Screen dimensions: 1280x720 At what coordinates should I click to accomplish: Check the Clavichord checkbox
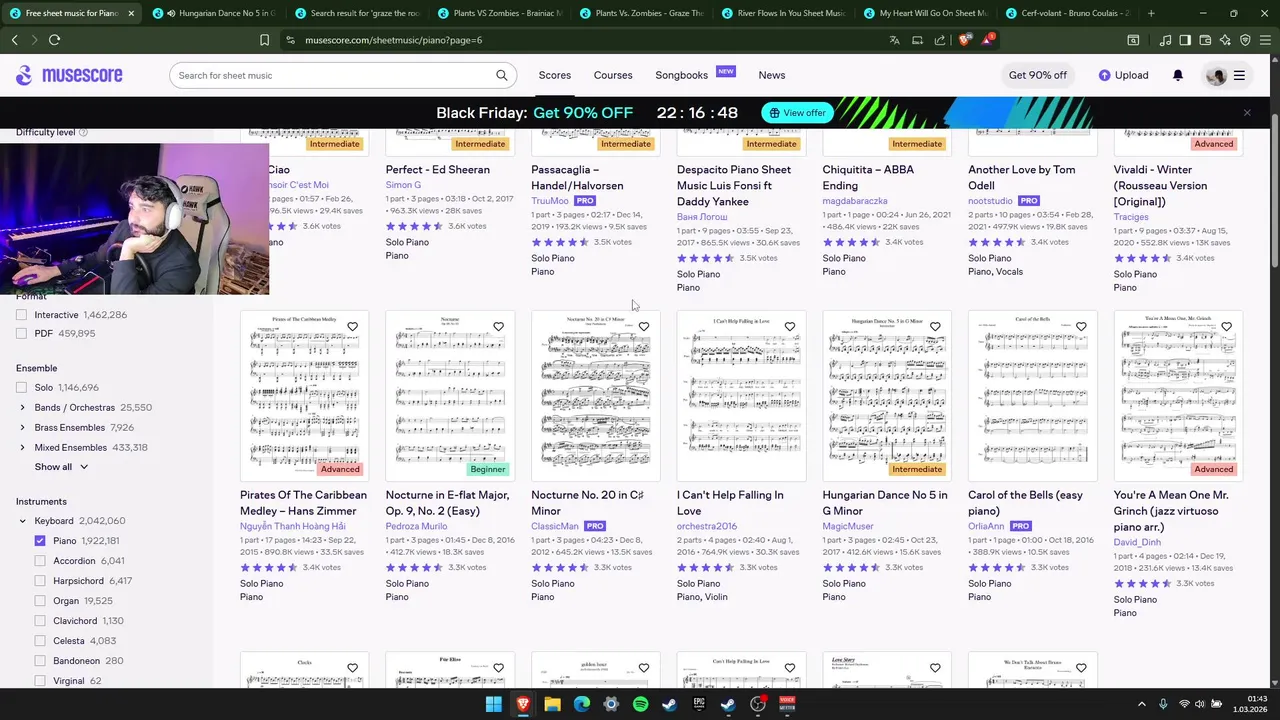40,621
